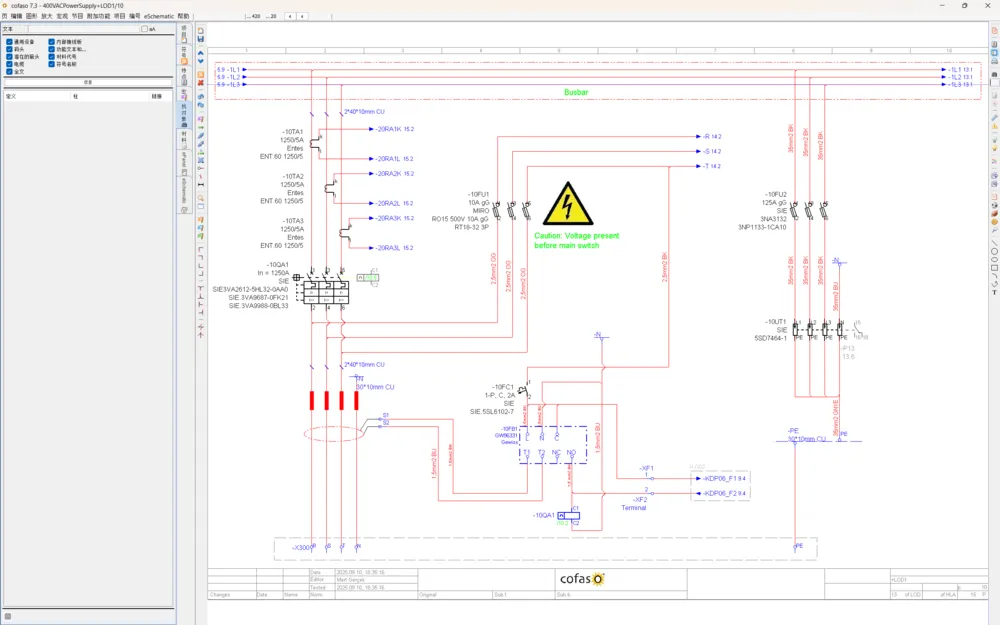The width and height of the screenshot is (1000, 625).
Task: Select the rectangle drawing tool
Action: point(994,268)
